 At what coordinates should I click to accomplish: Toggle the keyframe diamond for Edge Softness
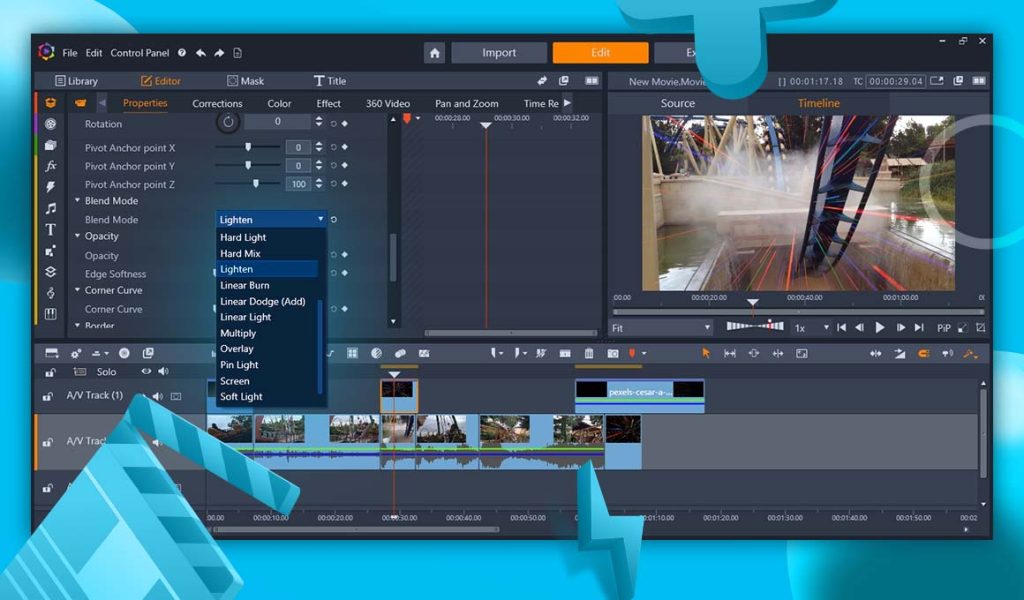coord(345,273)
